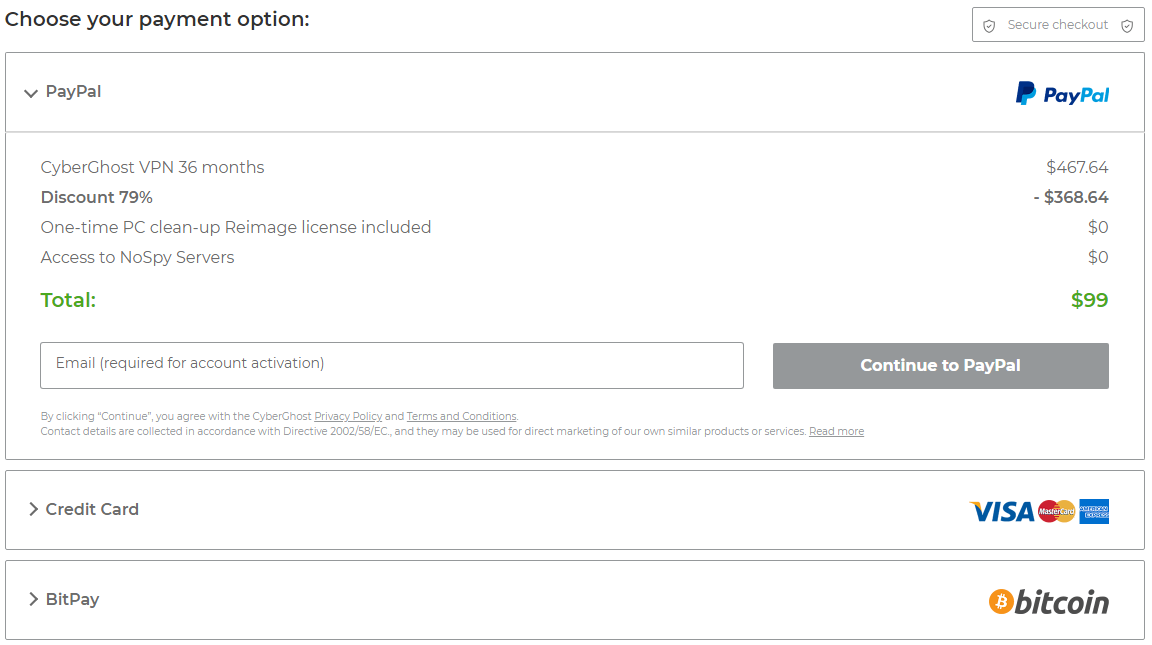Viewport: 1152px width, 645px height.
Task: Click the CyberGhost VPN 36 months line
Action: [x=152, y=167]
